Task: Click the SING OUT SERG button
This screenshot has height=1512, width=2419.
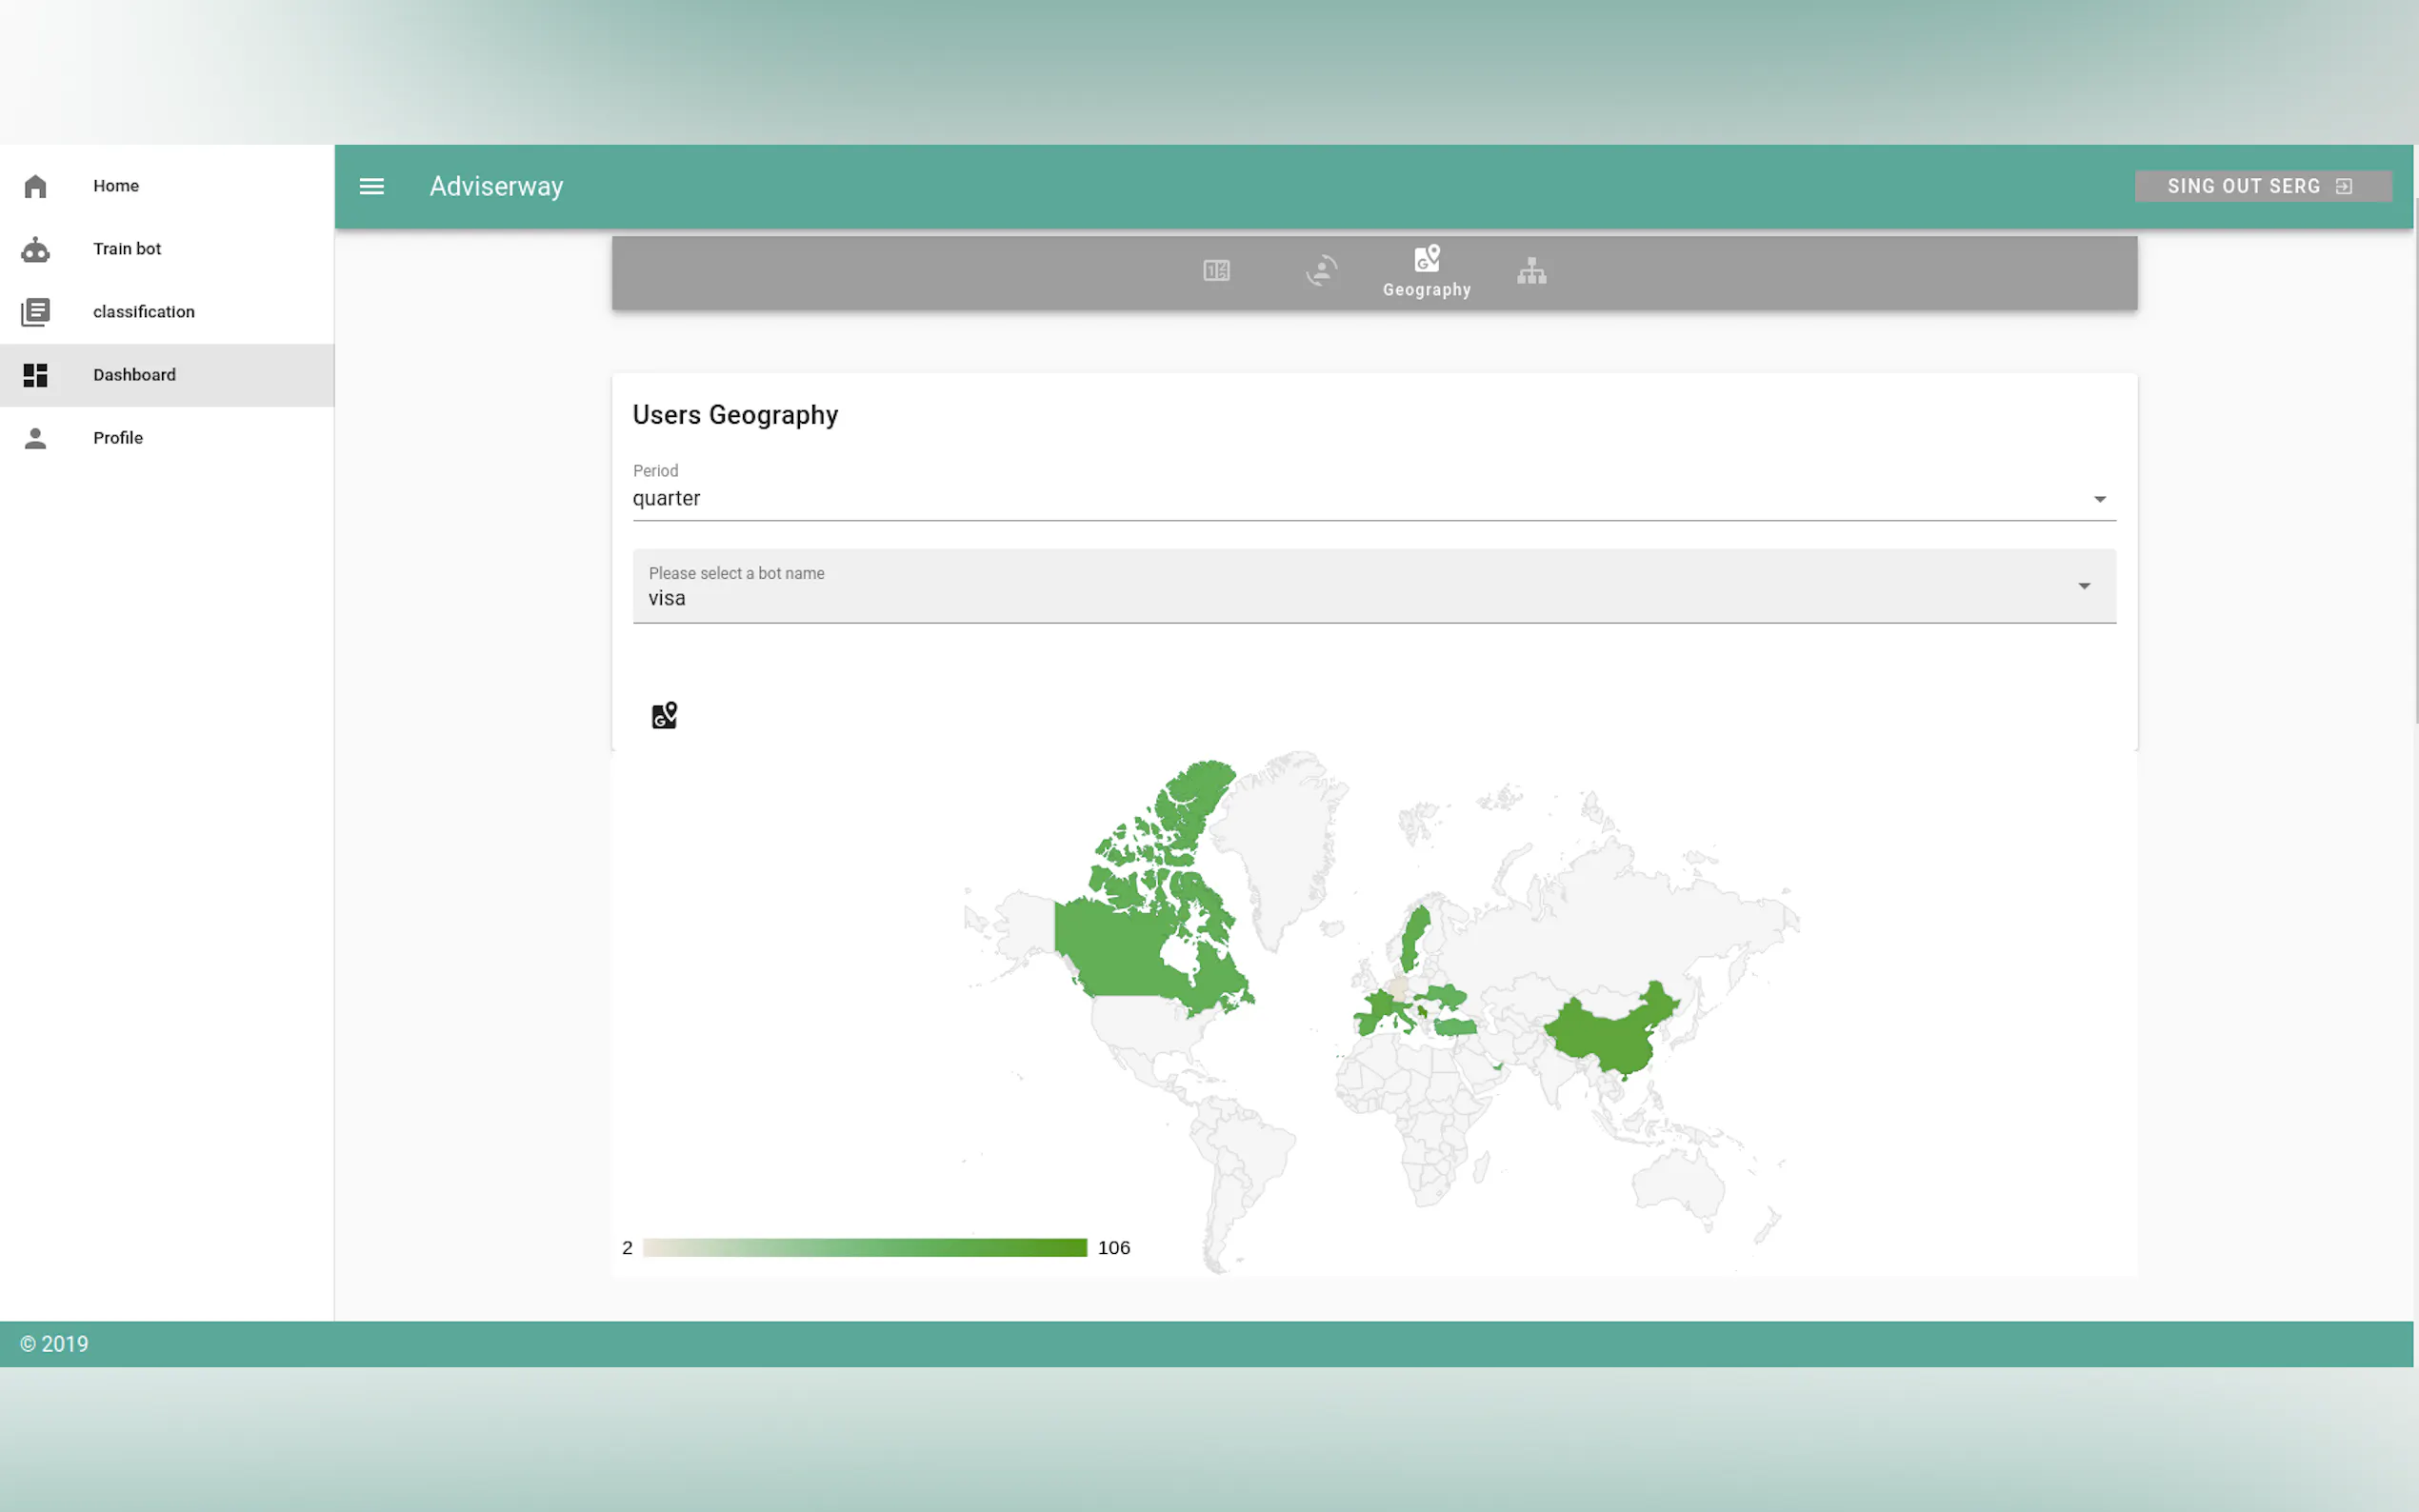Action: [2262, 186]
